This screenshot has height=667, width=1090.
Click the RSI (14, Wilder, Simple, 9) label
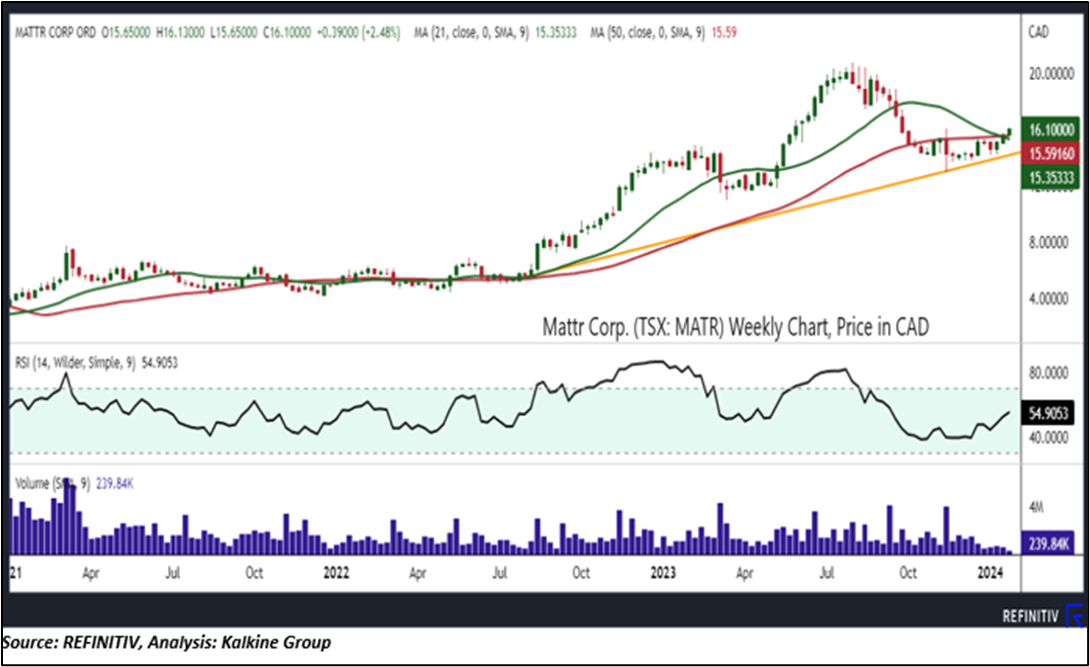click(76, 363)
